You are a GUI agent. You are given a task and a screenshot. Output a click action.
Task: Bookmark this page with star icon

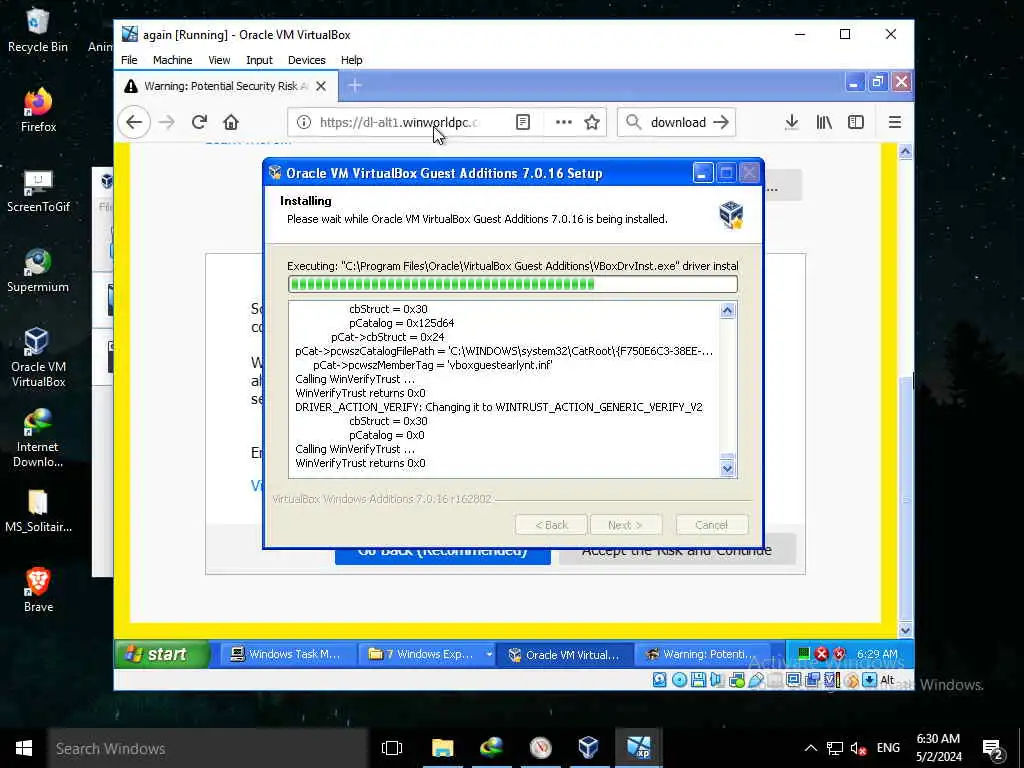[x=592, y=122]
